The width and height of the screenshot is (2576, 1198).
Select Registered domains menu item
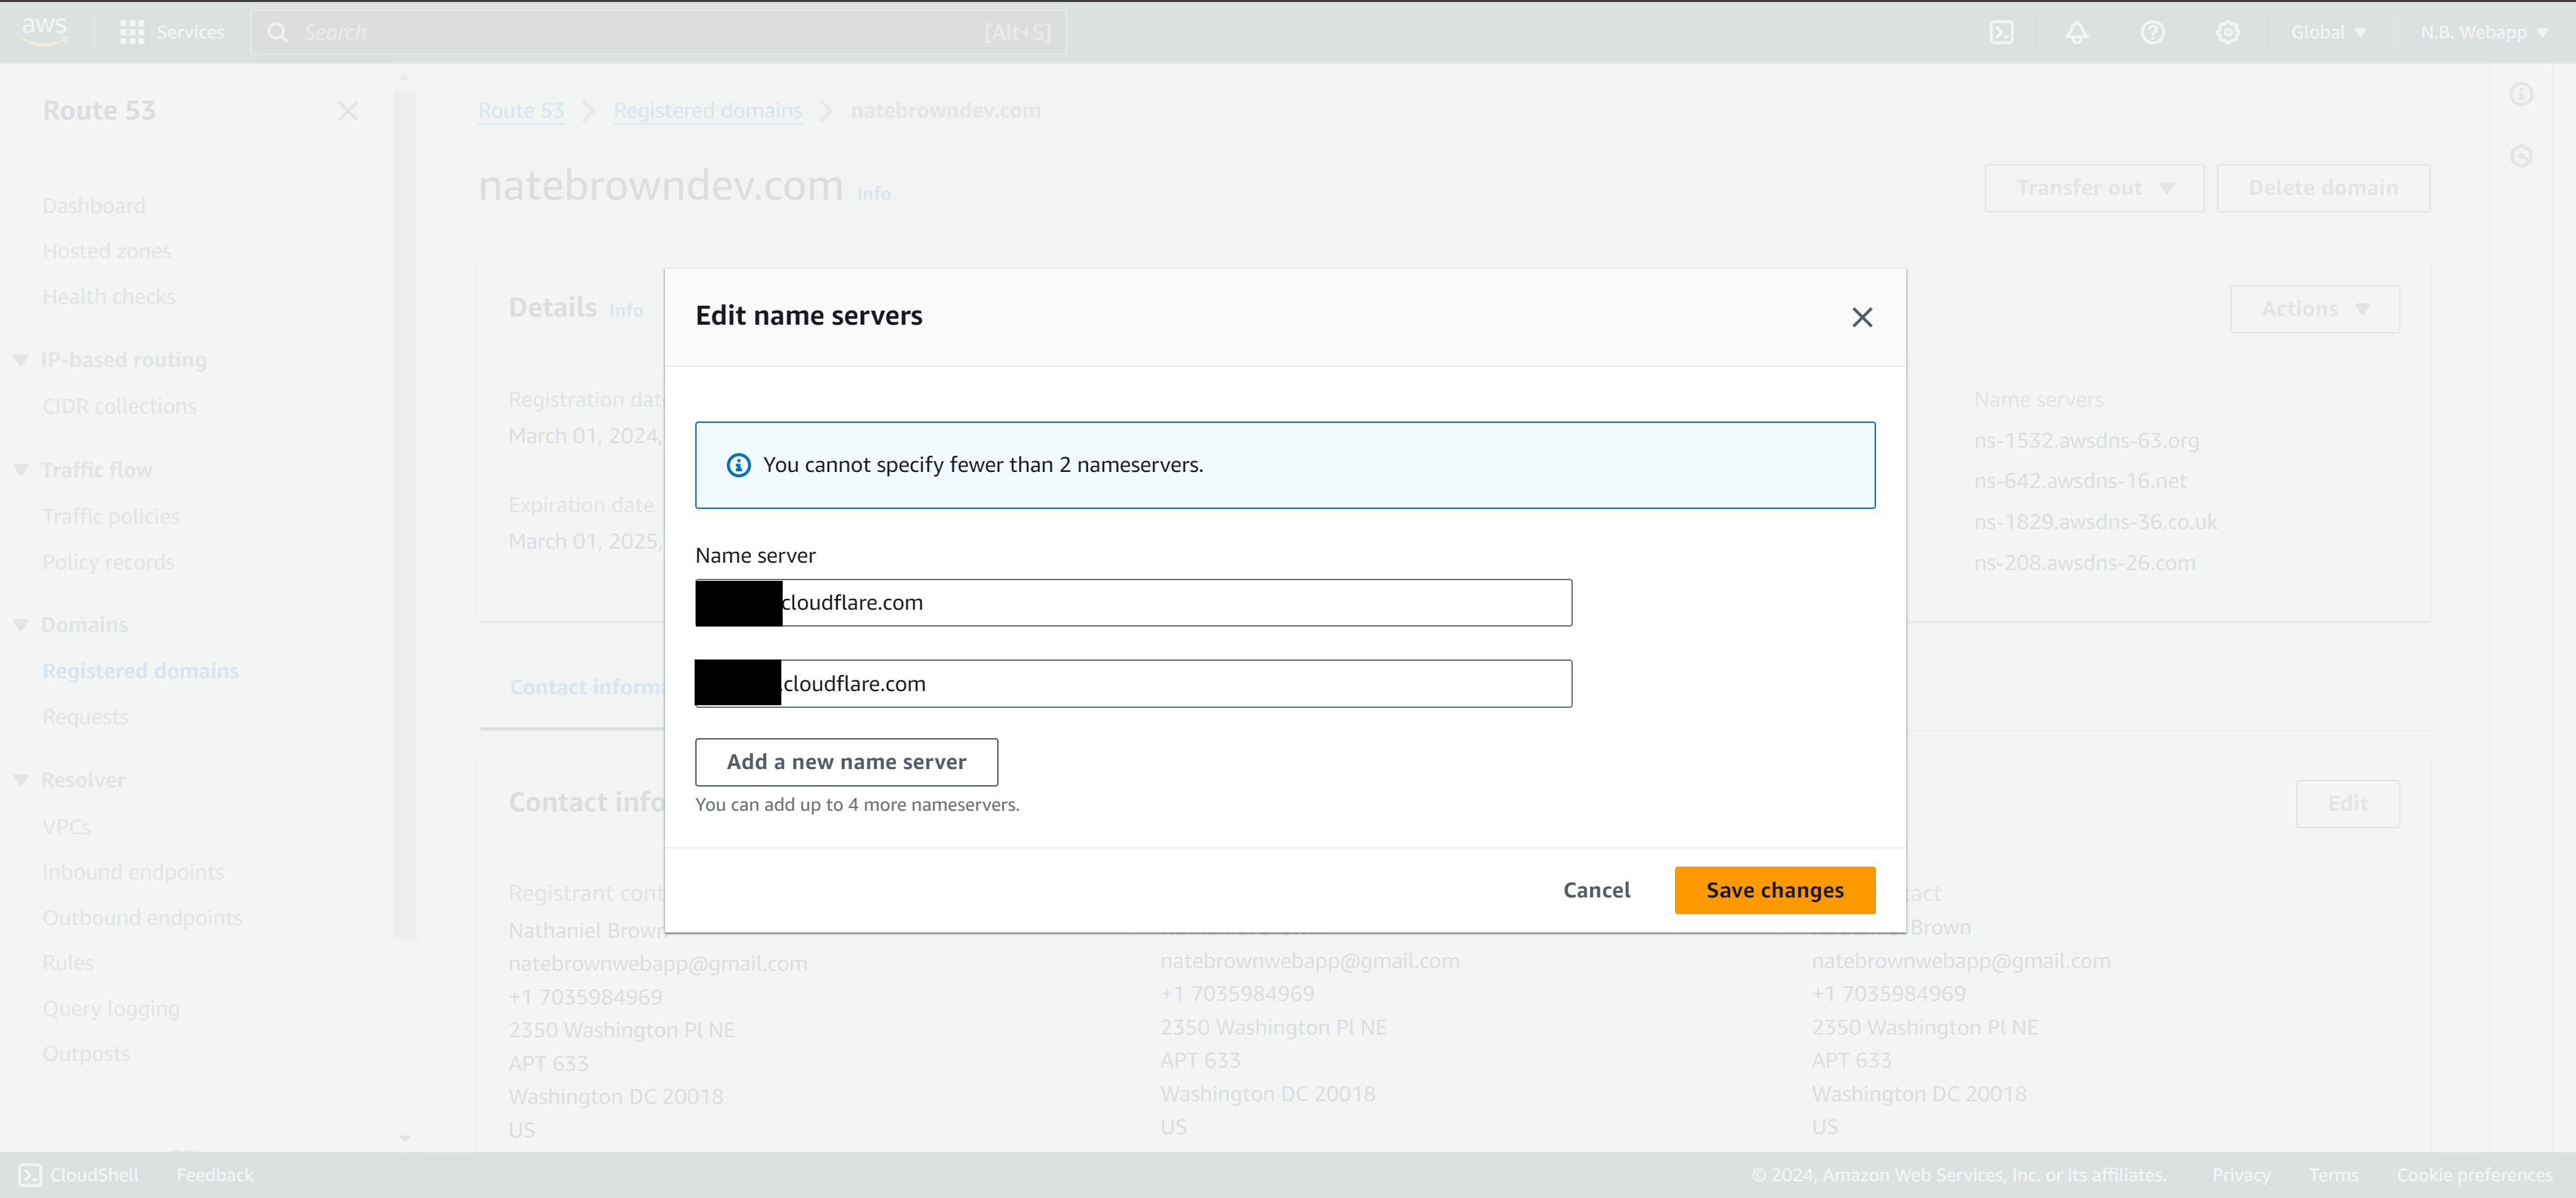(x=141, y=670)
